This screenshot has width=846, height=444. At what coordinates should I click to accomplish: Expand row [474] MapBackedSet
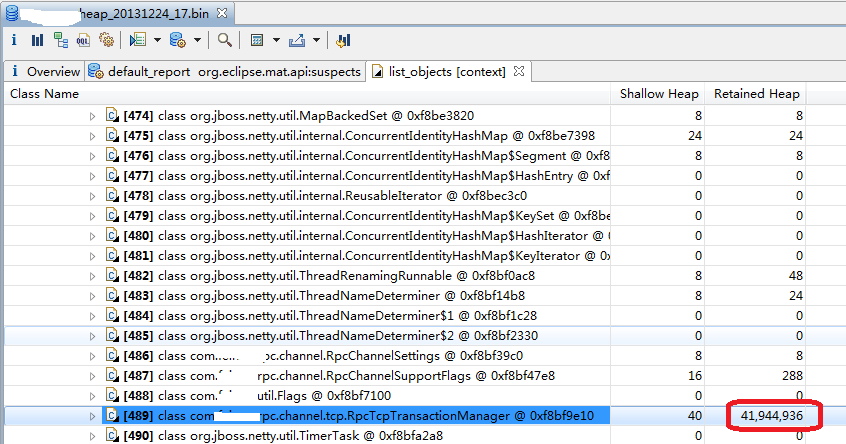pyautogui.click(x=92, y=116)
